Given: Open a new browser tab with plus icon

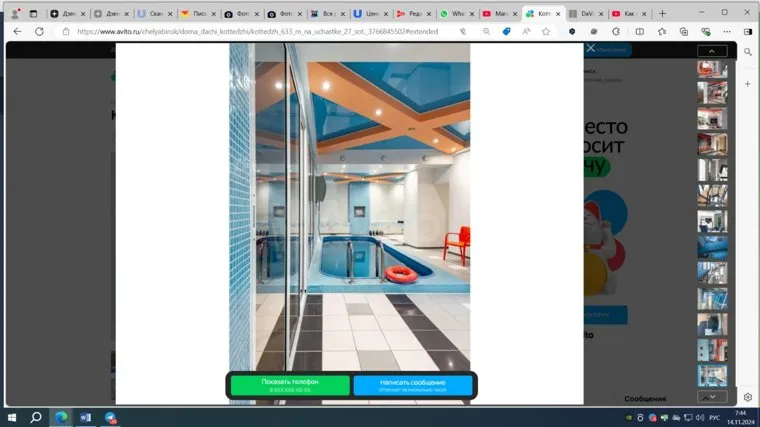Looking at the screenshot, I should pyautogui.click(x=662, y=13).
